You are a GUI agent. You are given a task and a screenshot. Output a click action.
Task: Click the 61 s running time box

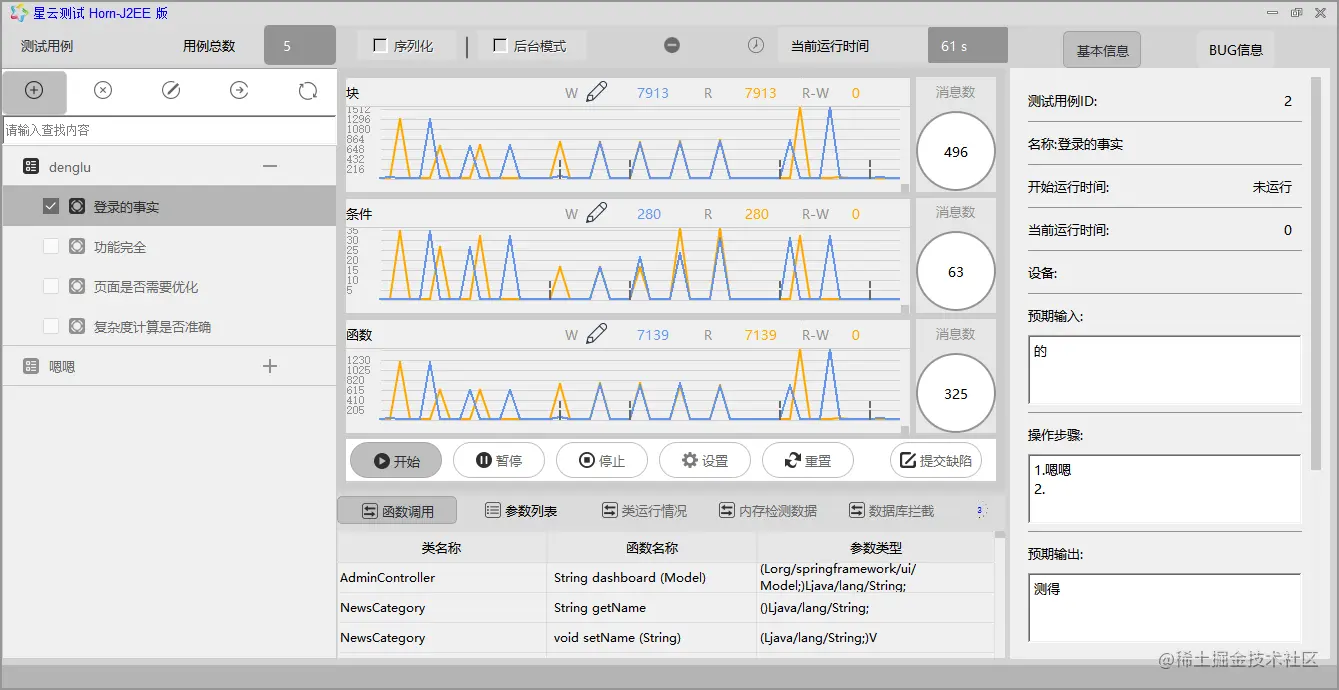967,45
